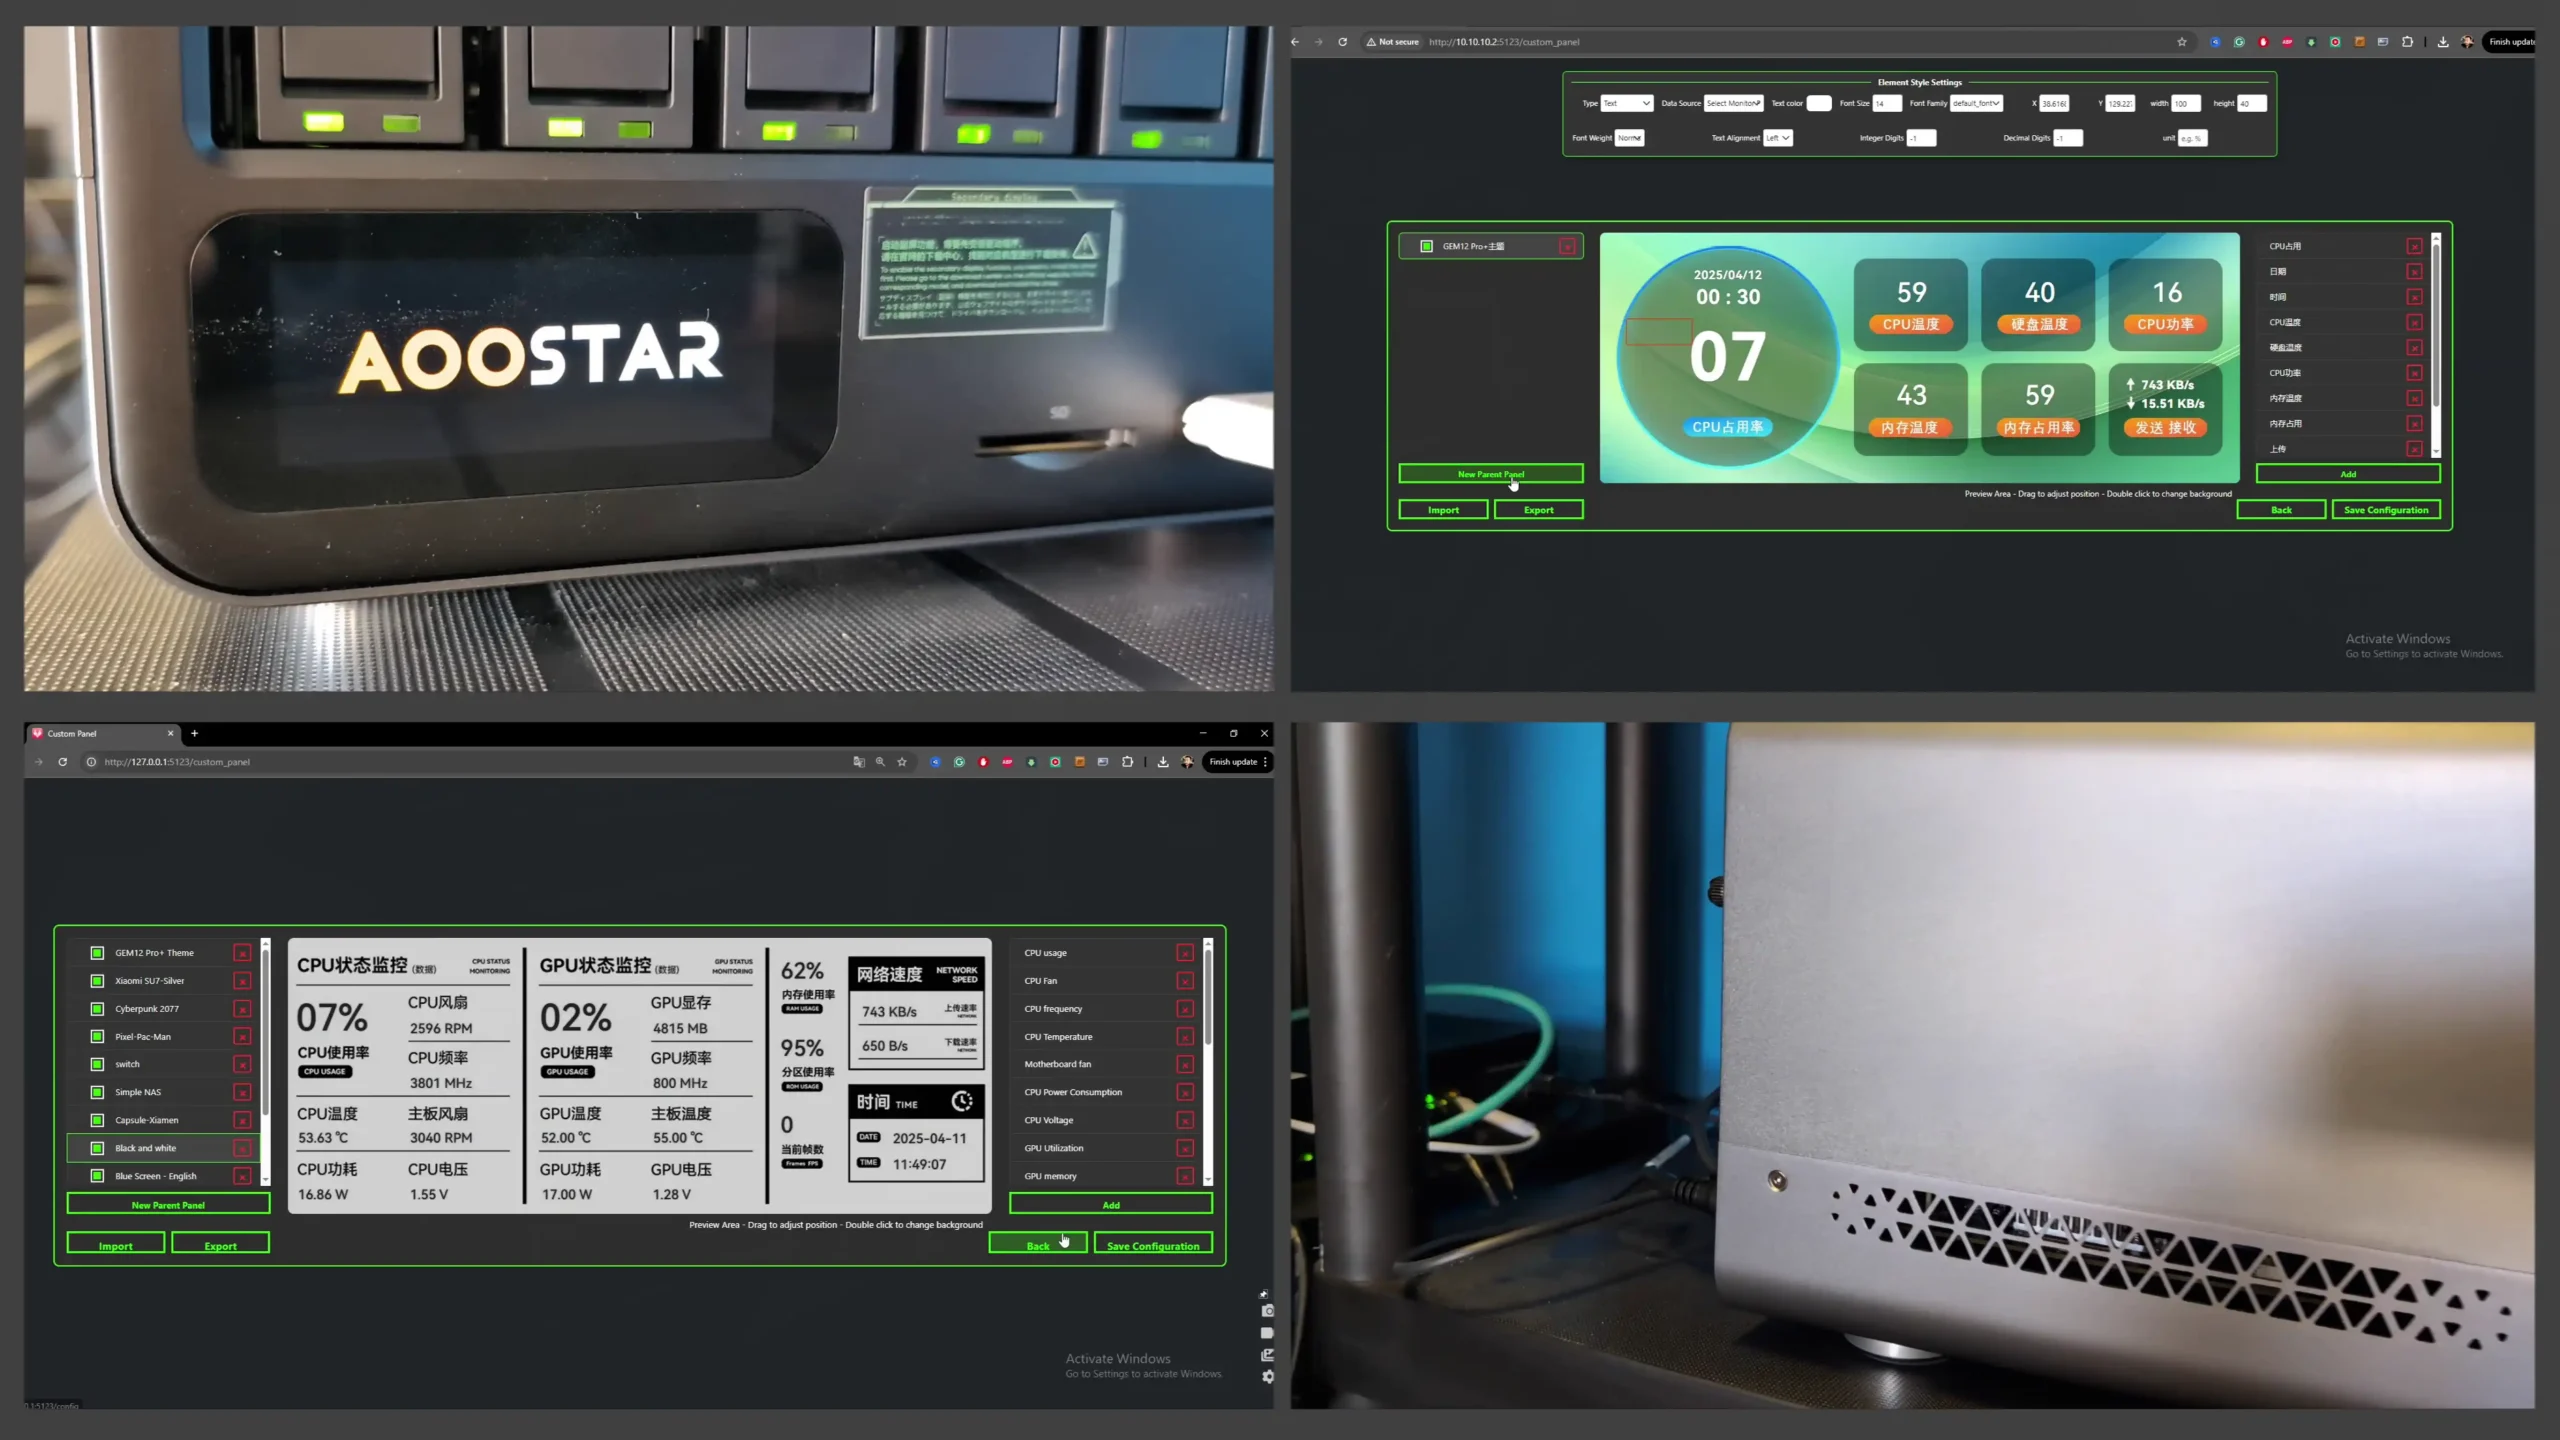The image size is (2560, 1440).
Task: Toggle the Xiaomi SU7-Silver checkbox
Action: click(x=97, y=981)
